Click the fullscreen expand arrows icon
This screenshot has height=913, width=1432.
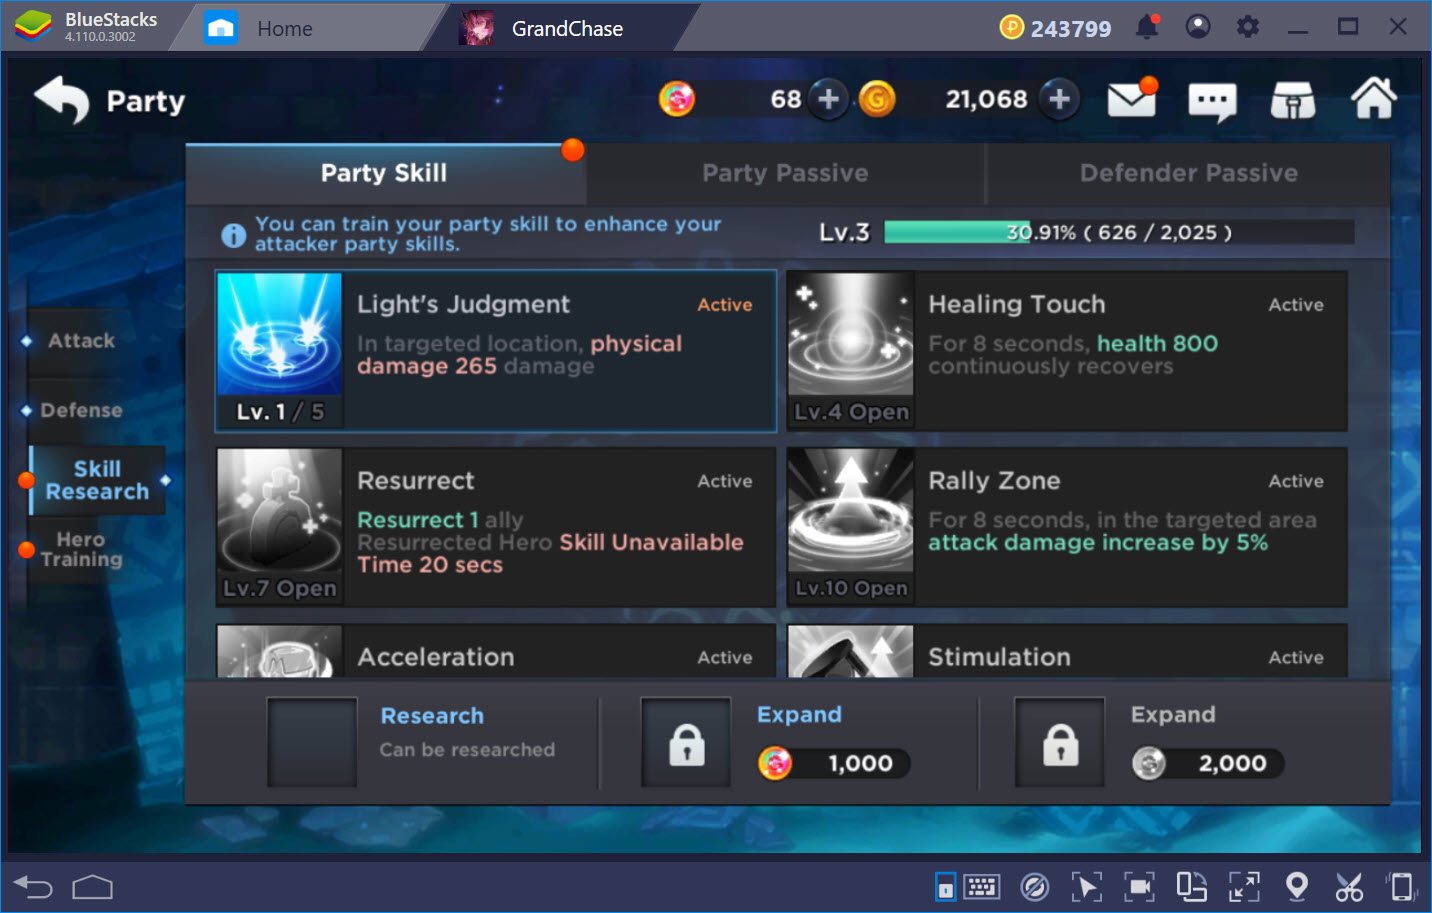tap(1244, 887)
